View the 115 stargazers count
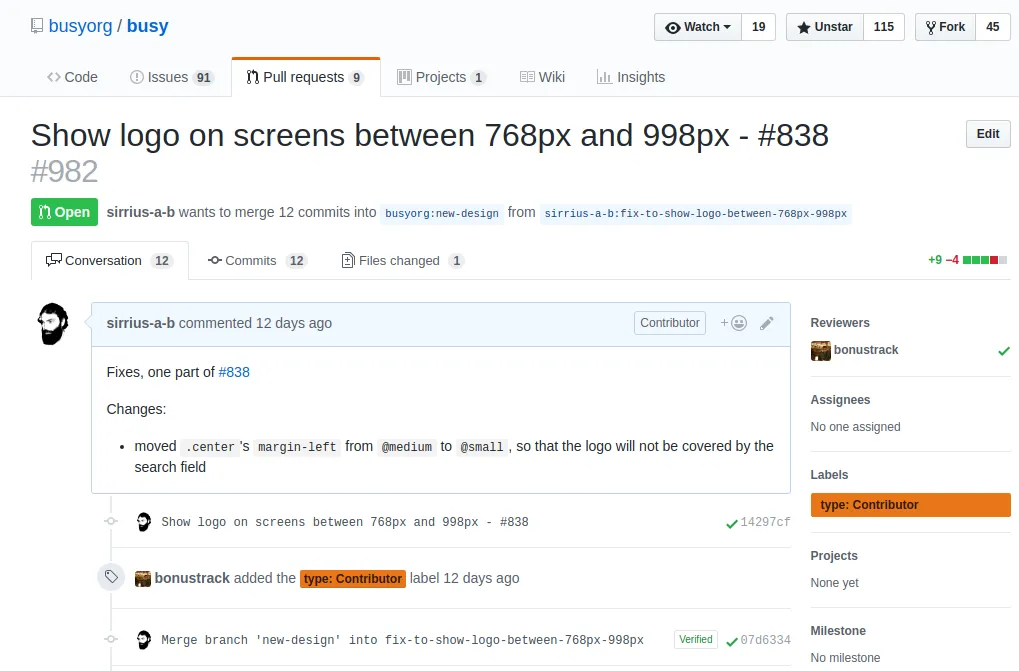 pos(884,27)
